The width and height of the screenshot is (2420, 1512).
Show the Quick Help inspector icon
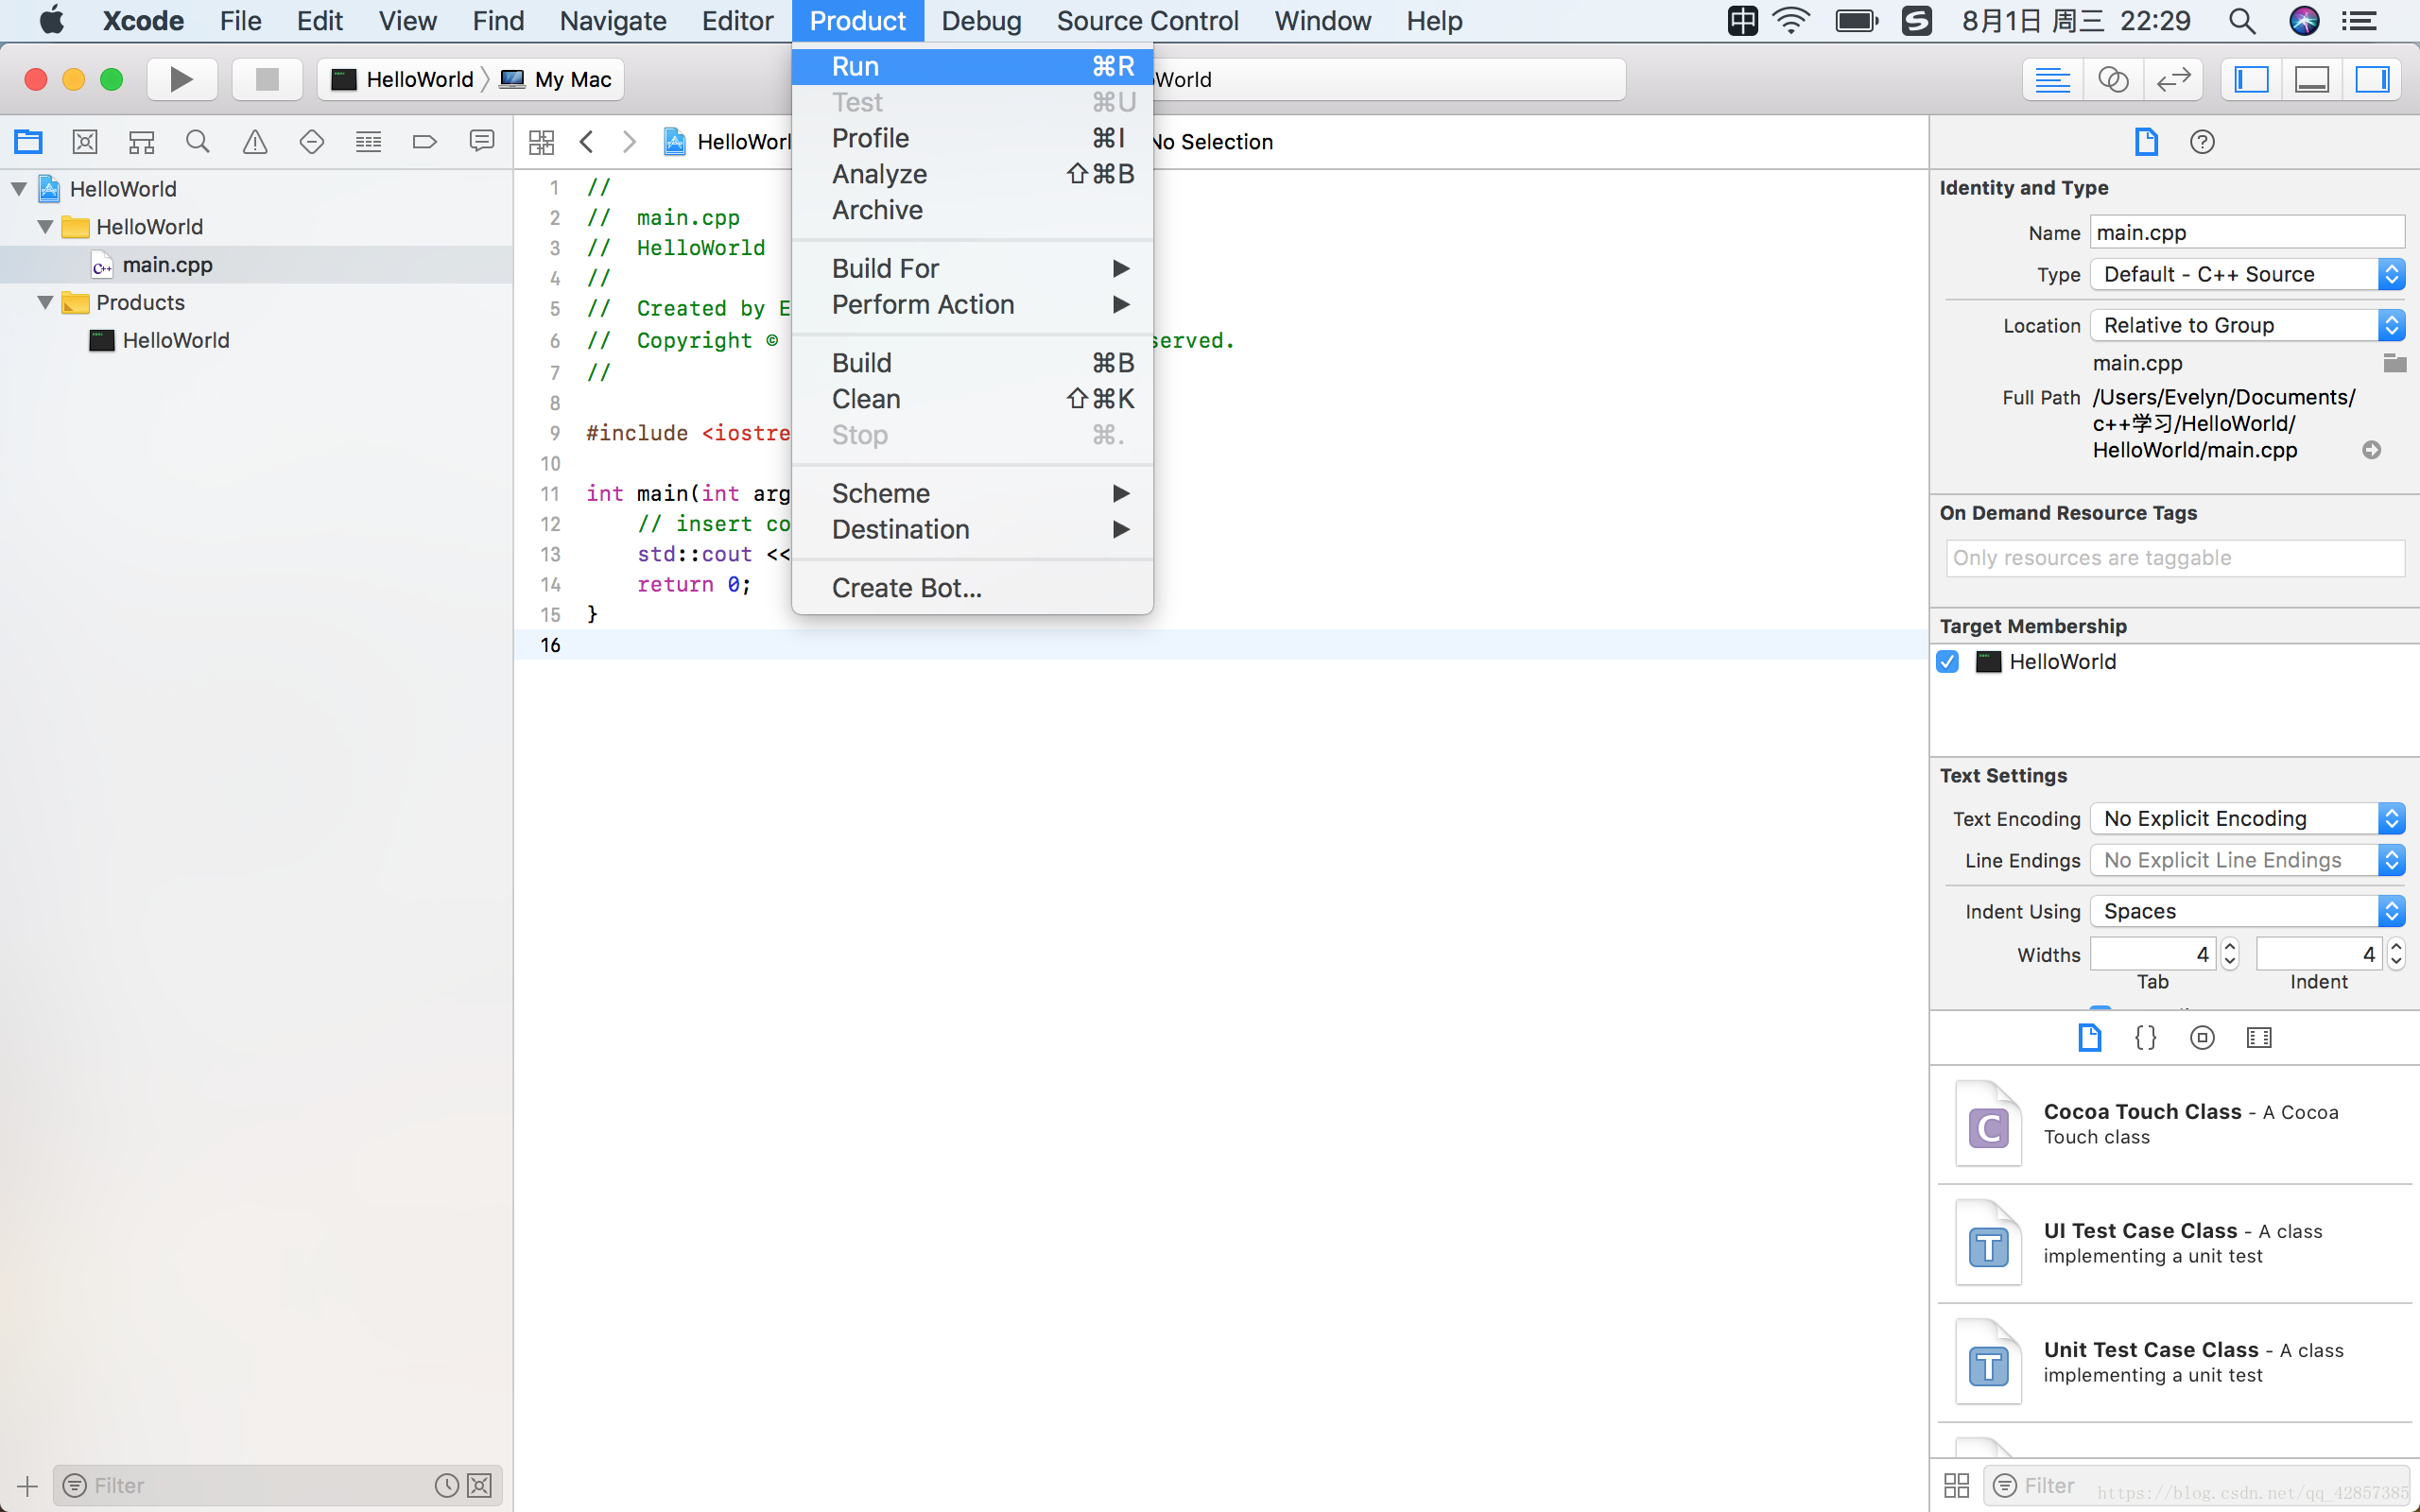coord(2202,142)
